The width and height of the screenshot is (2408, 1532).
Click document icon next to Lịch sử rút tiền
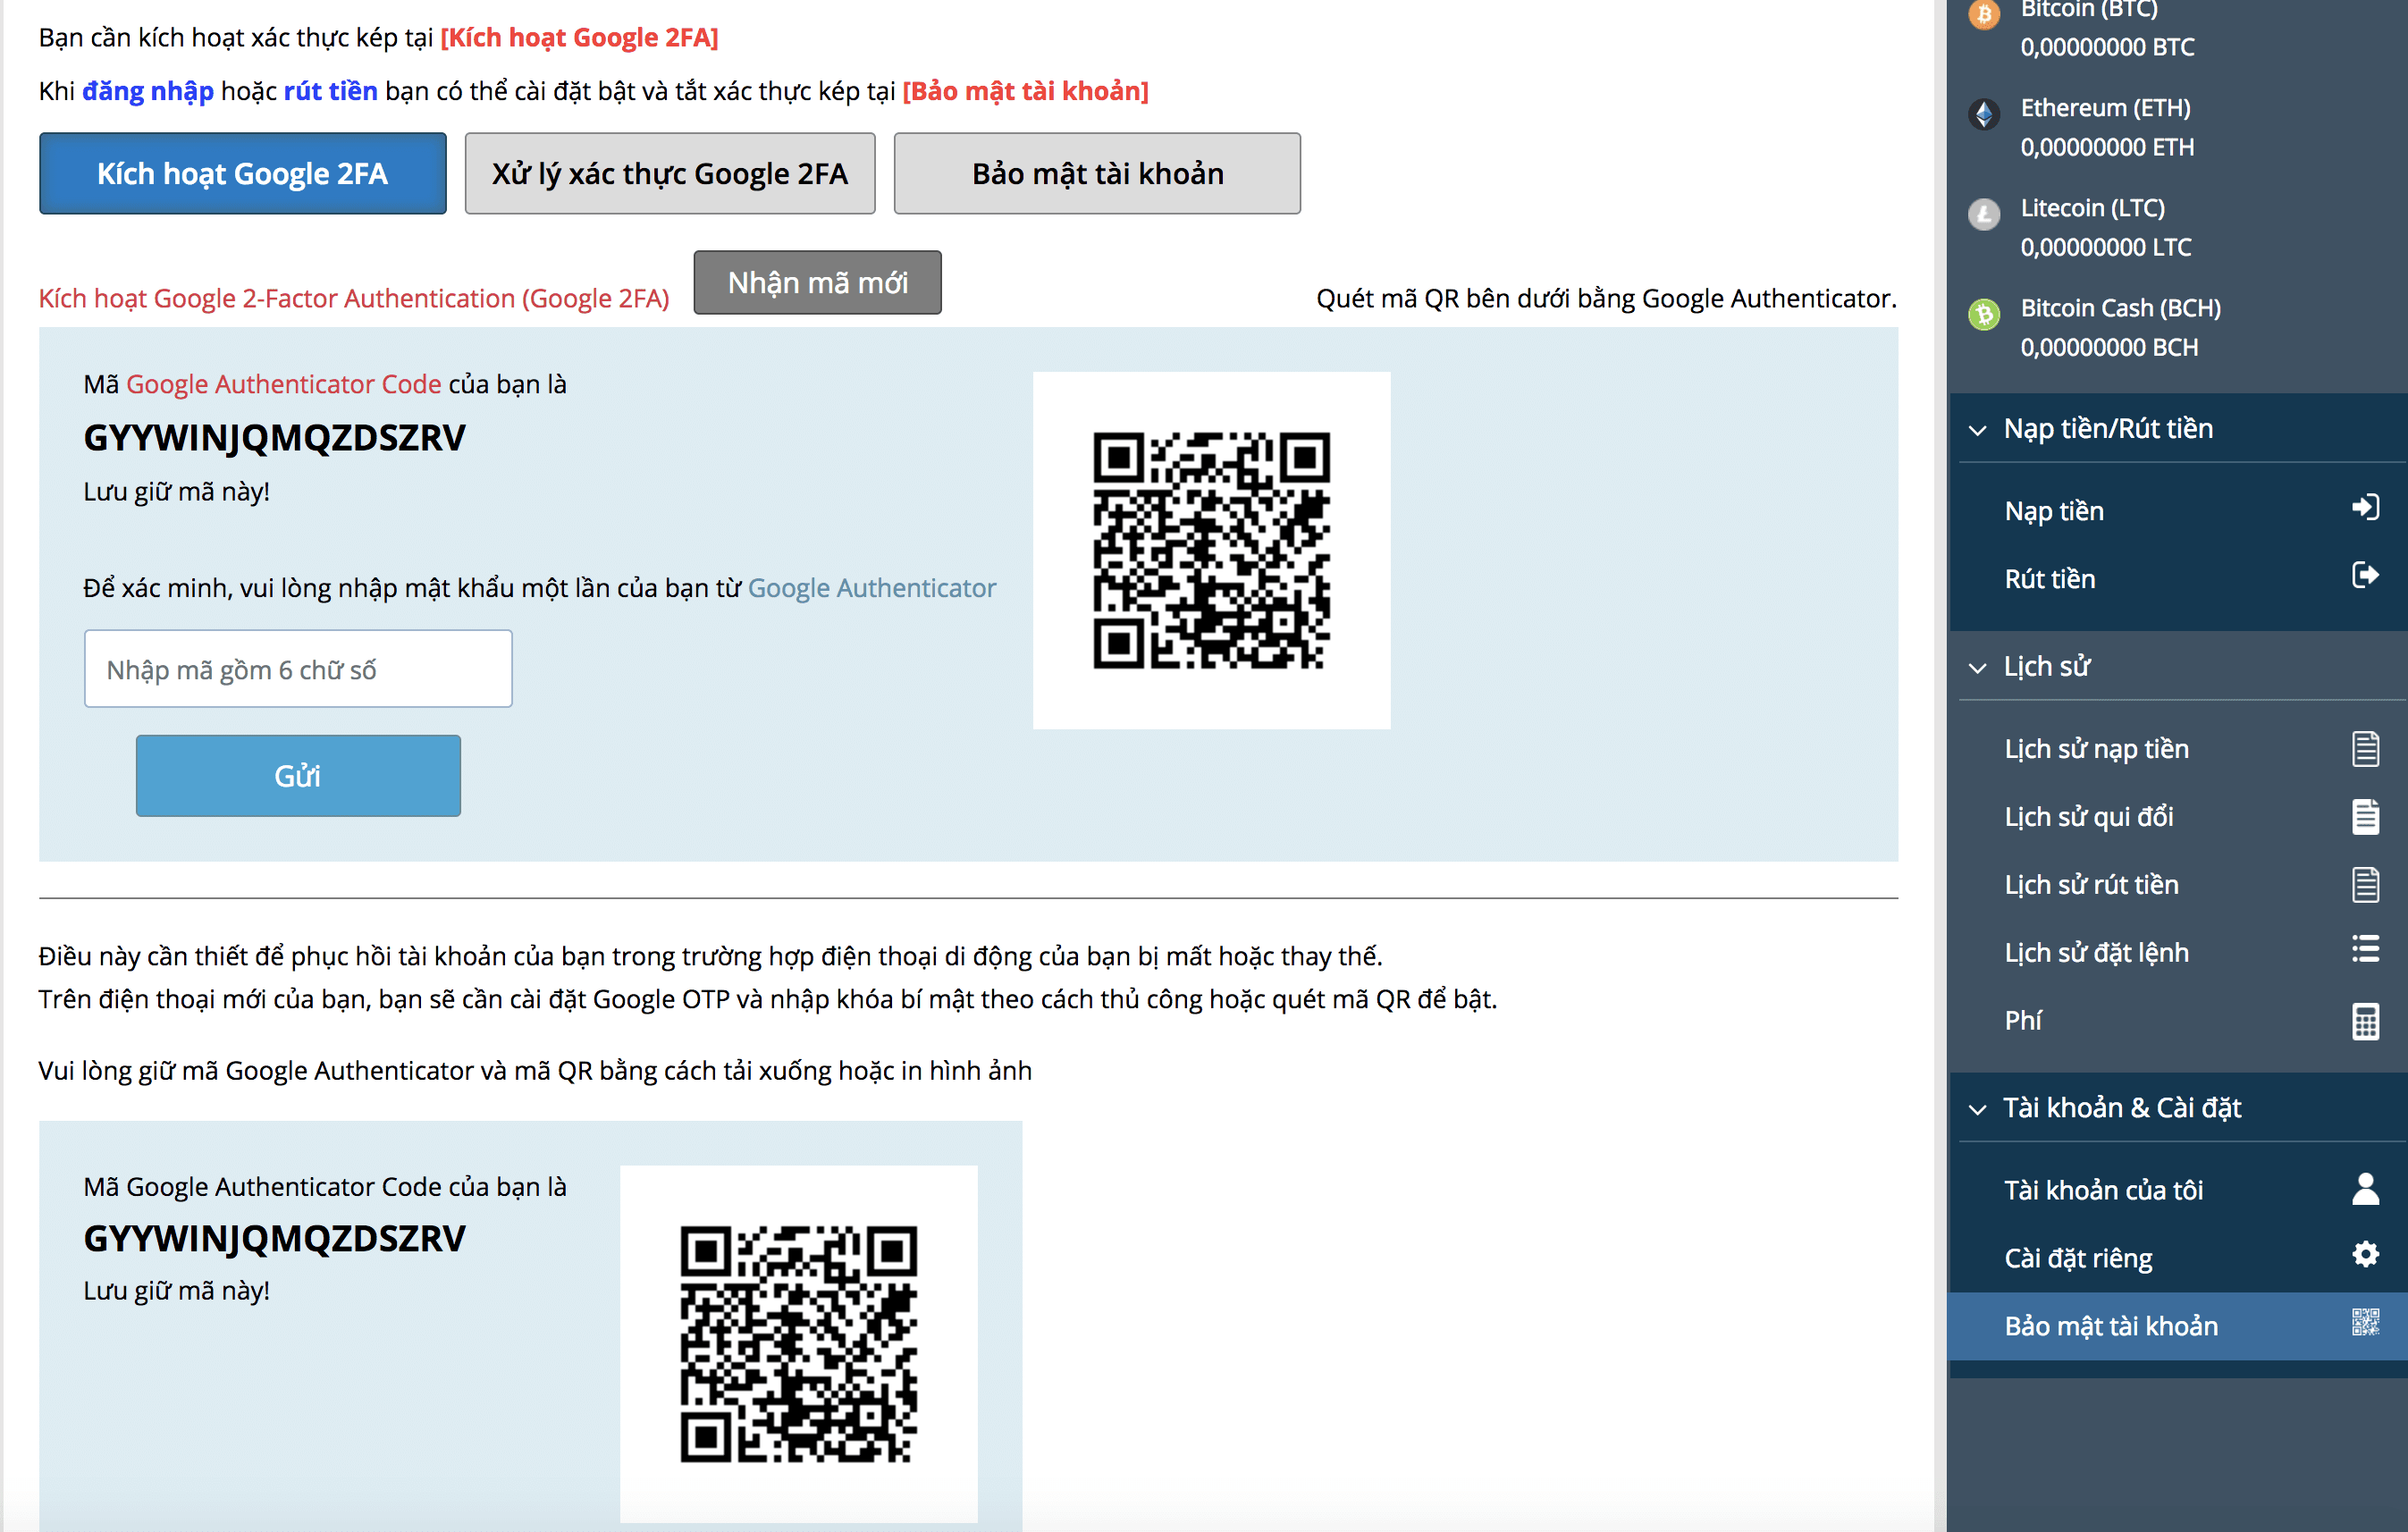pyautogui.click(x=2365, y=884)
